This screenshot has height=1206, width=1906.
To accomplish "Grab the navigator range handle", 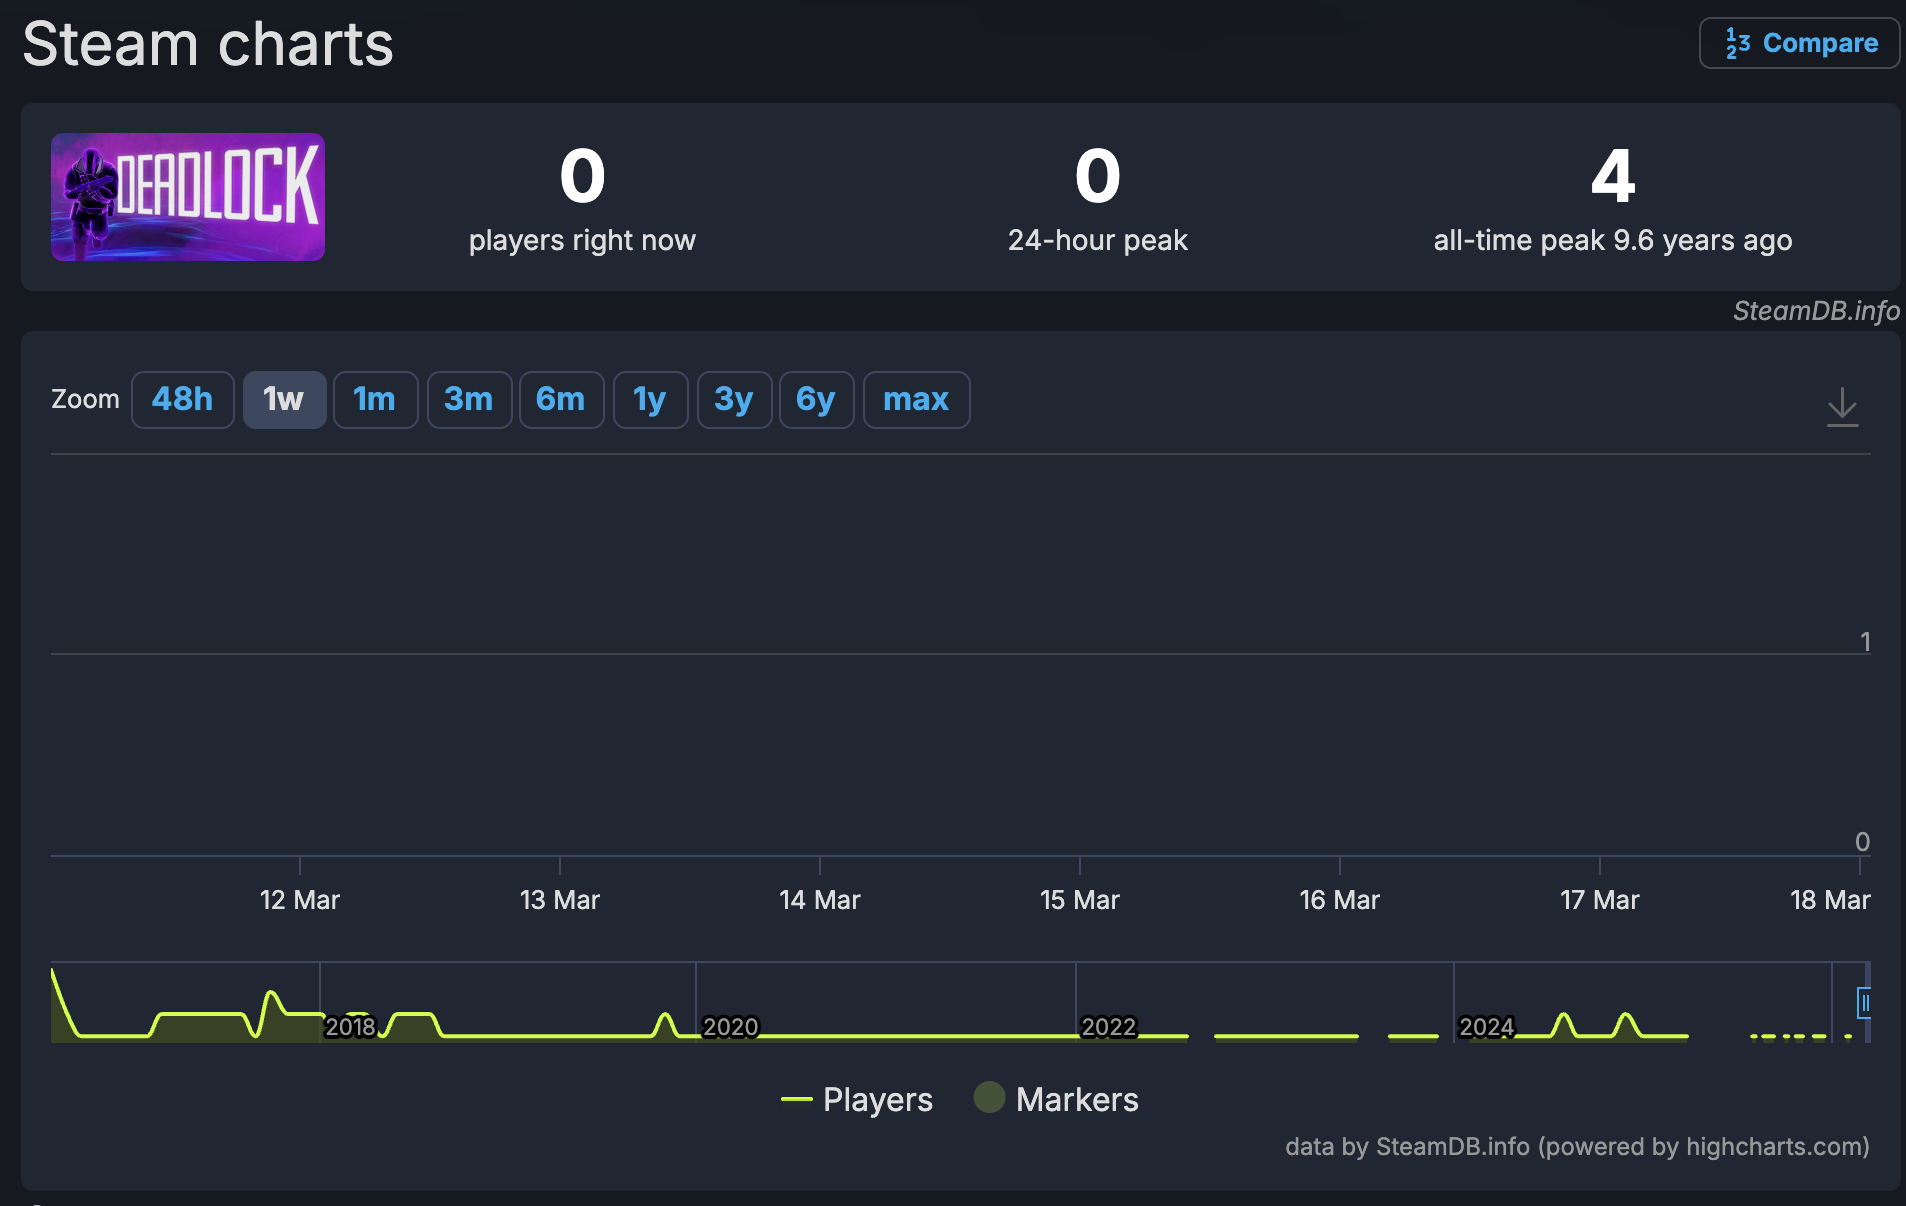I will point(1864,1002).
